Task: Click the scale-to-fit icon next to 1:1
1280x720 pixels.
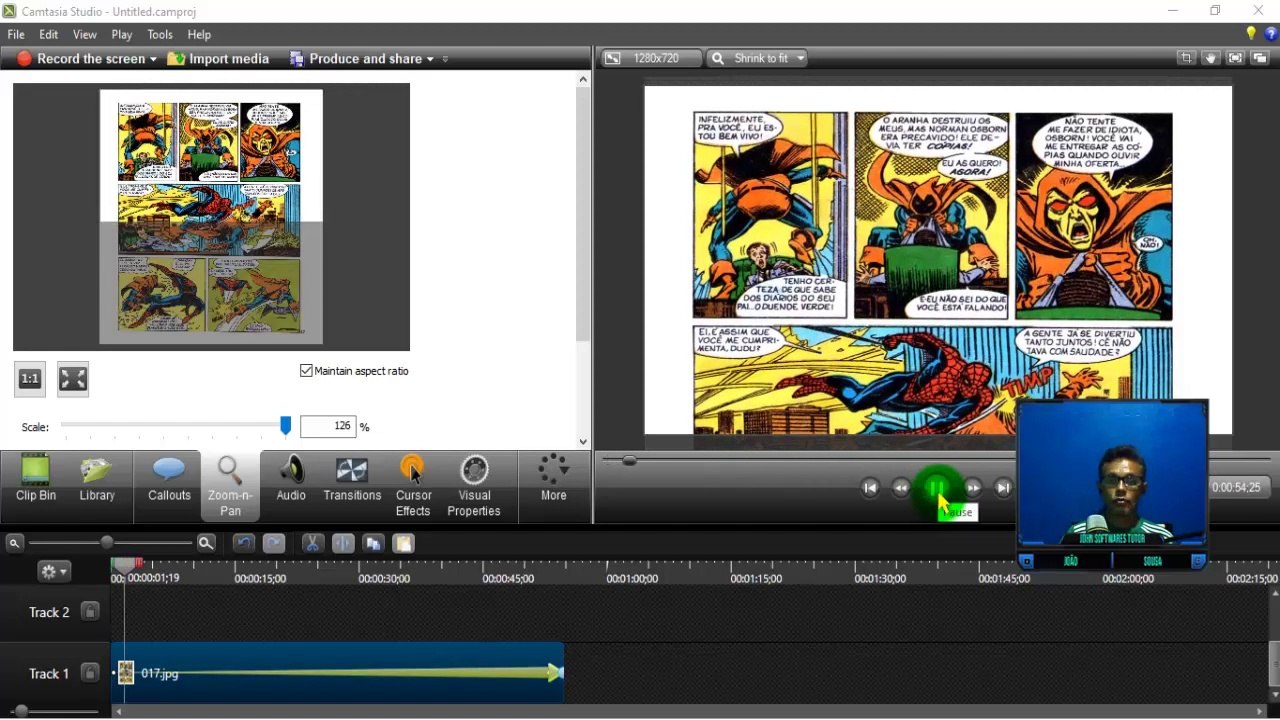Action: [73, 379]
